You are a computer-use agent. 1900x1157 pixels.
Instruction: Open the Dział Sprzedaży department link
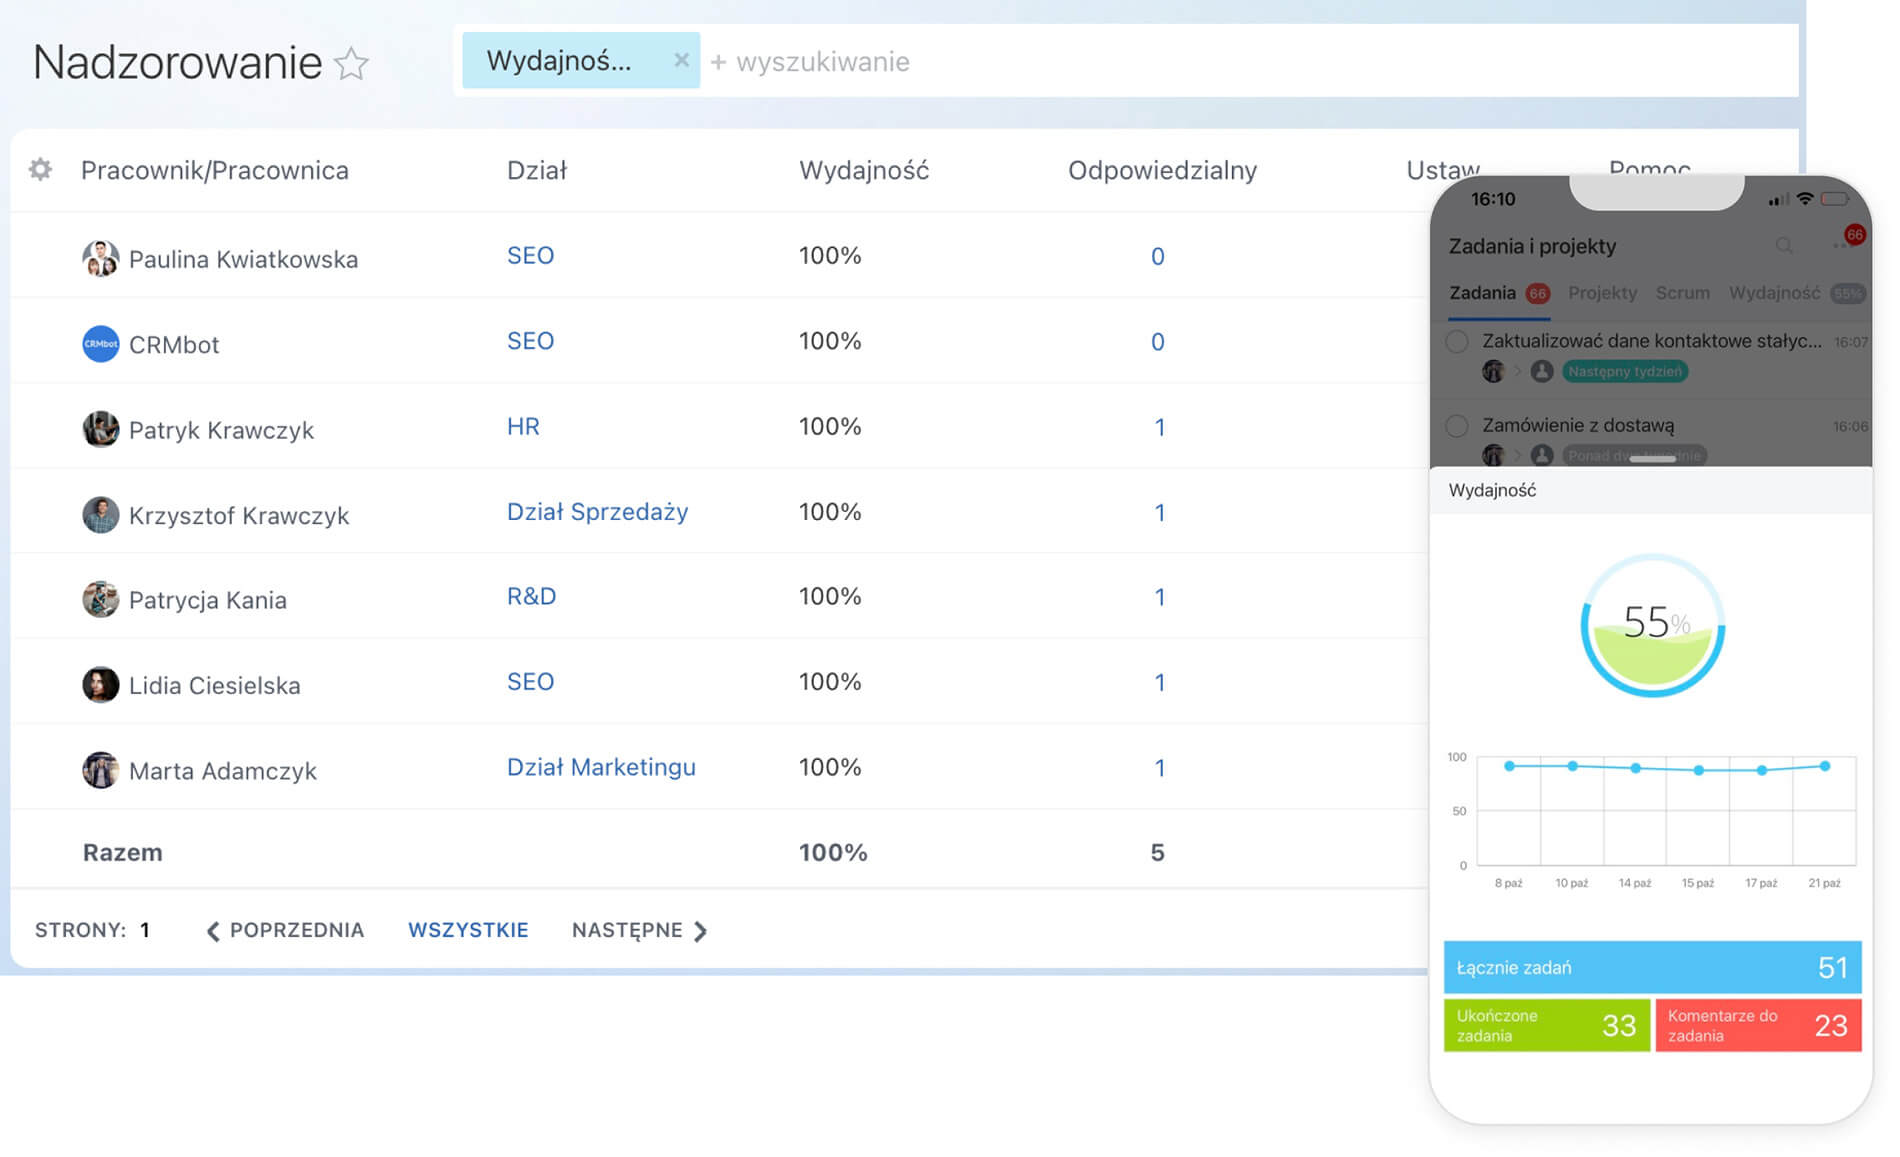click(597, 512)
